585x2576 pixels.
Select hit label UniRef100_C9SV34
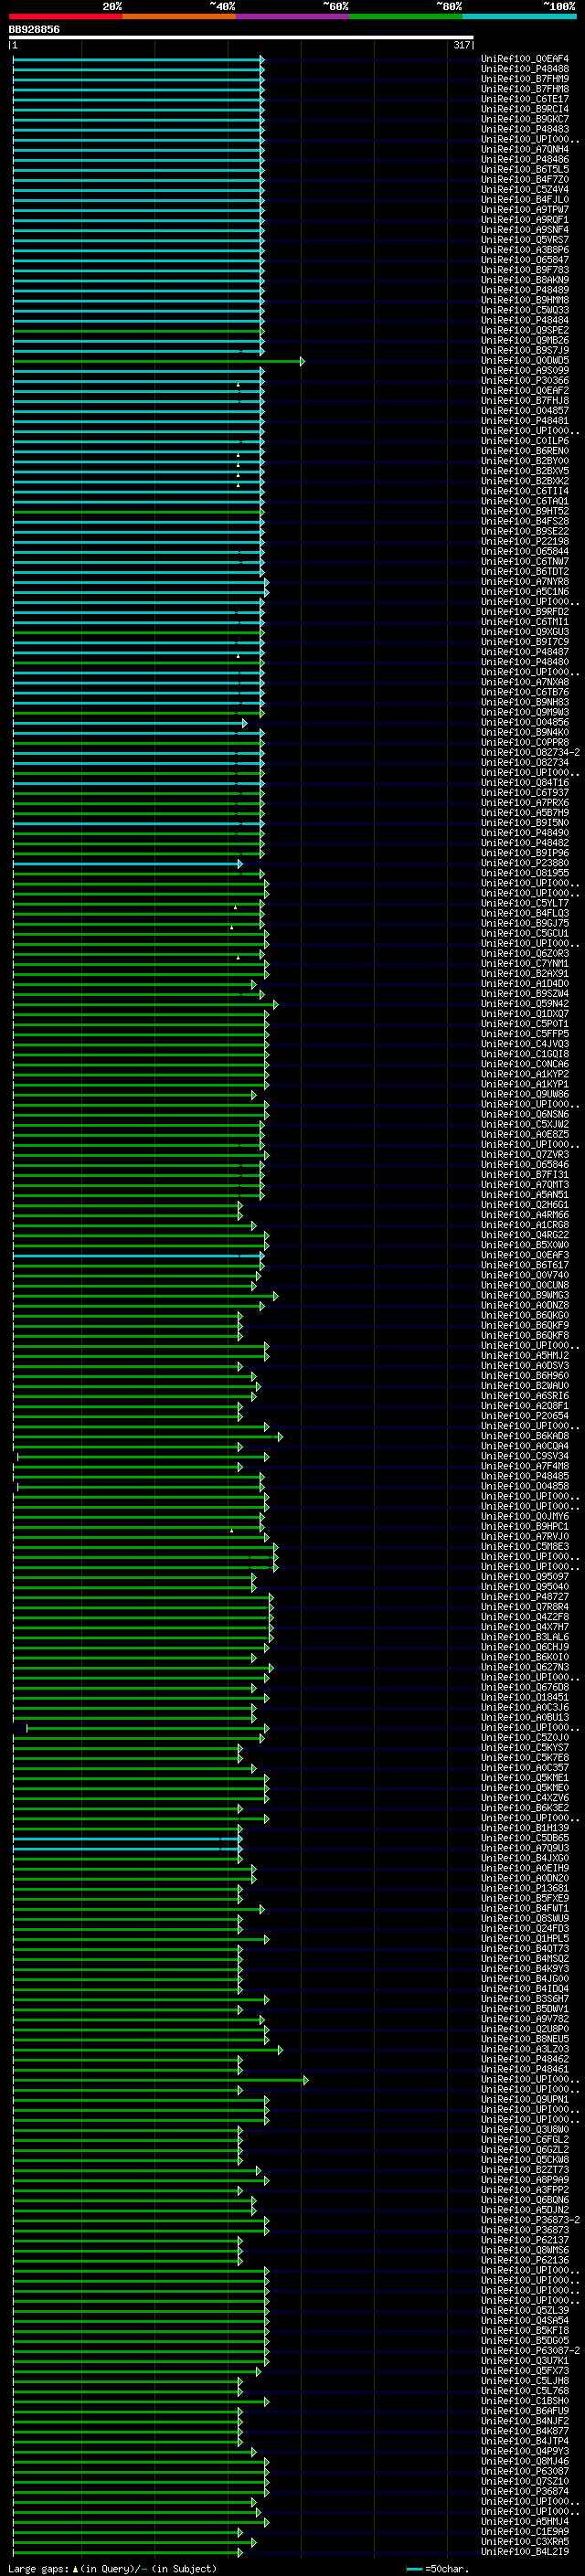click(x=525, y=1457)
